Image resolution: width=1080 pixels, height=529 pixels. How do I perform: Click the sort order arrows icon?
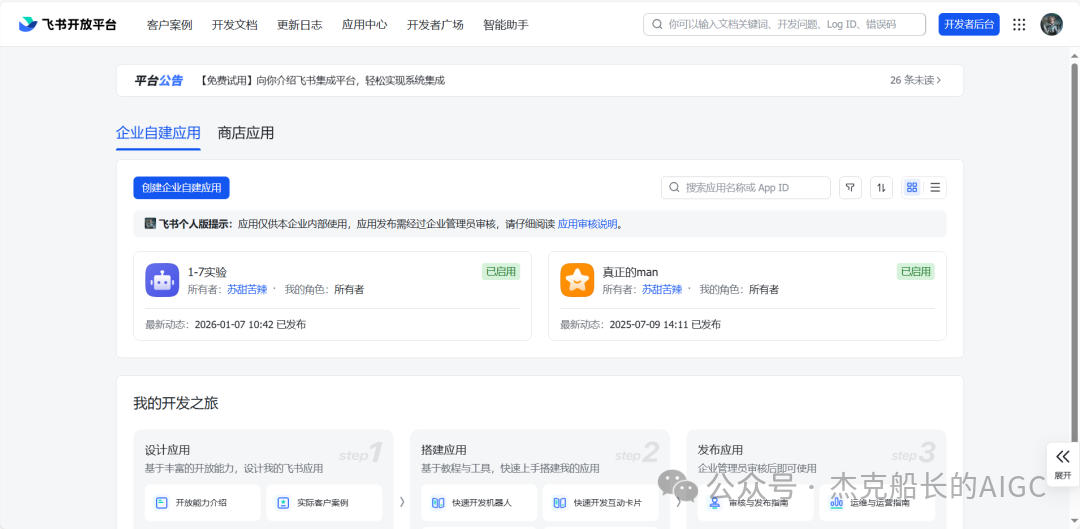882,187
